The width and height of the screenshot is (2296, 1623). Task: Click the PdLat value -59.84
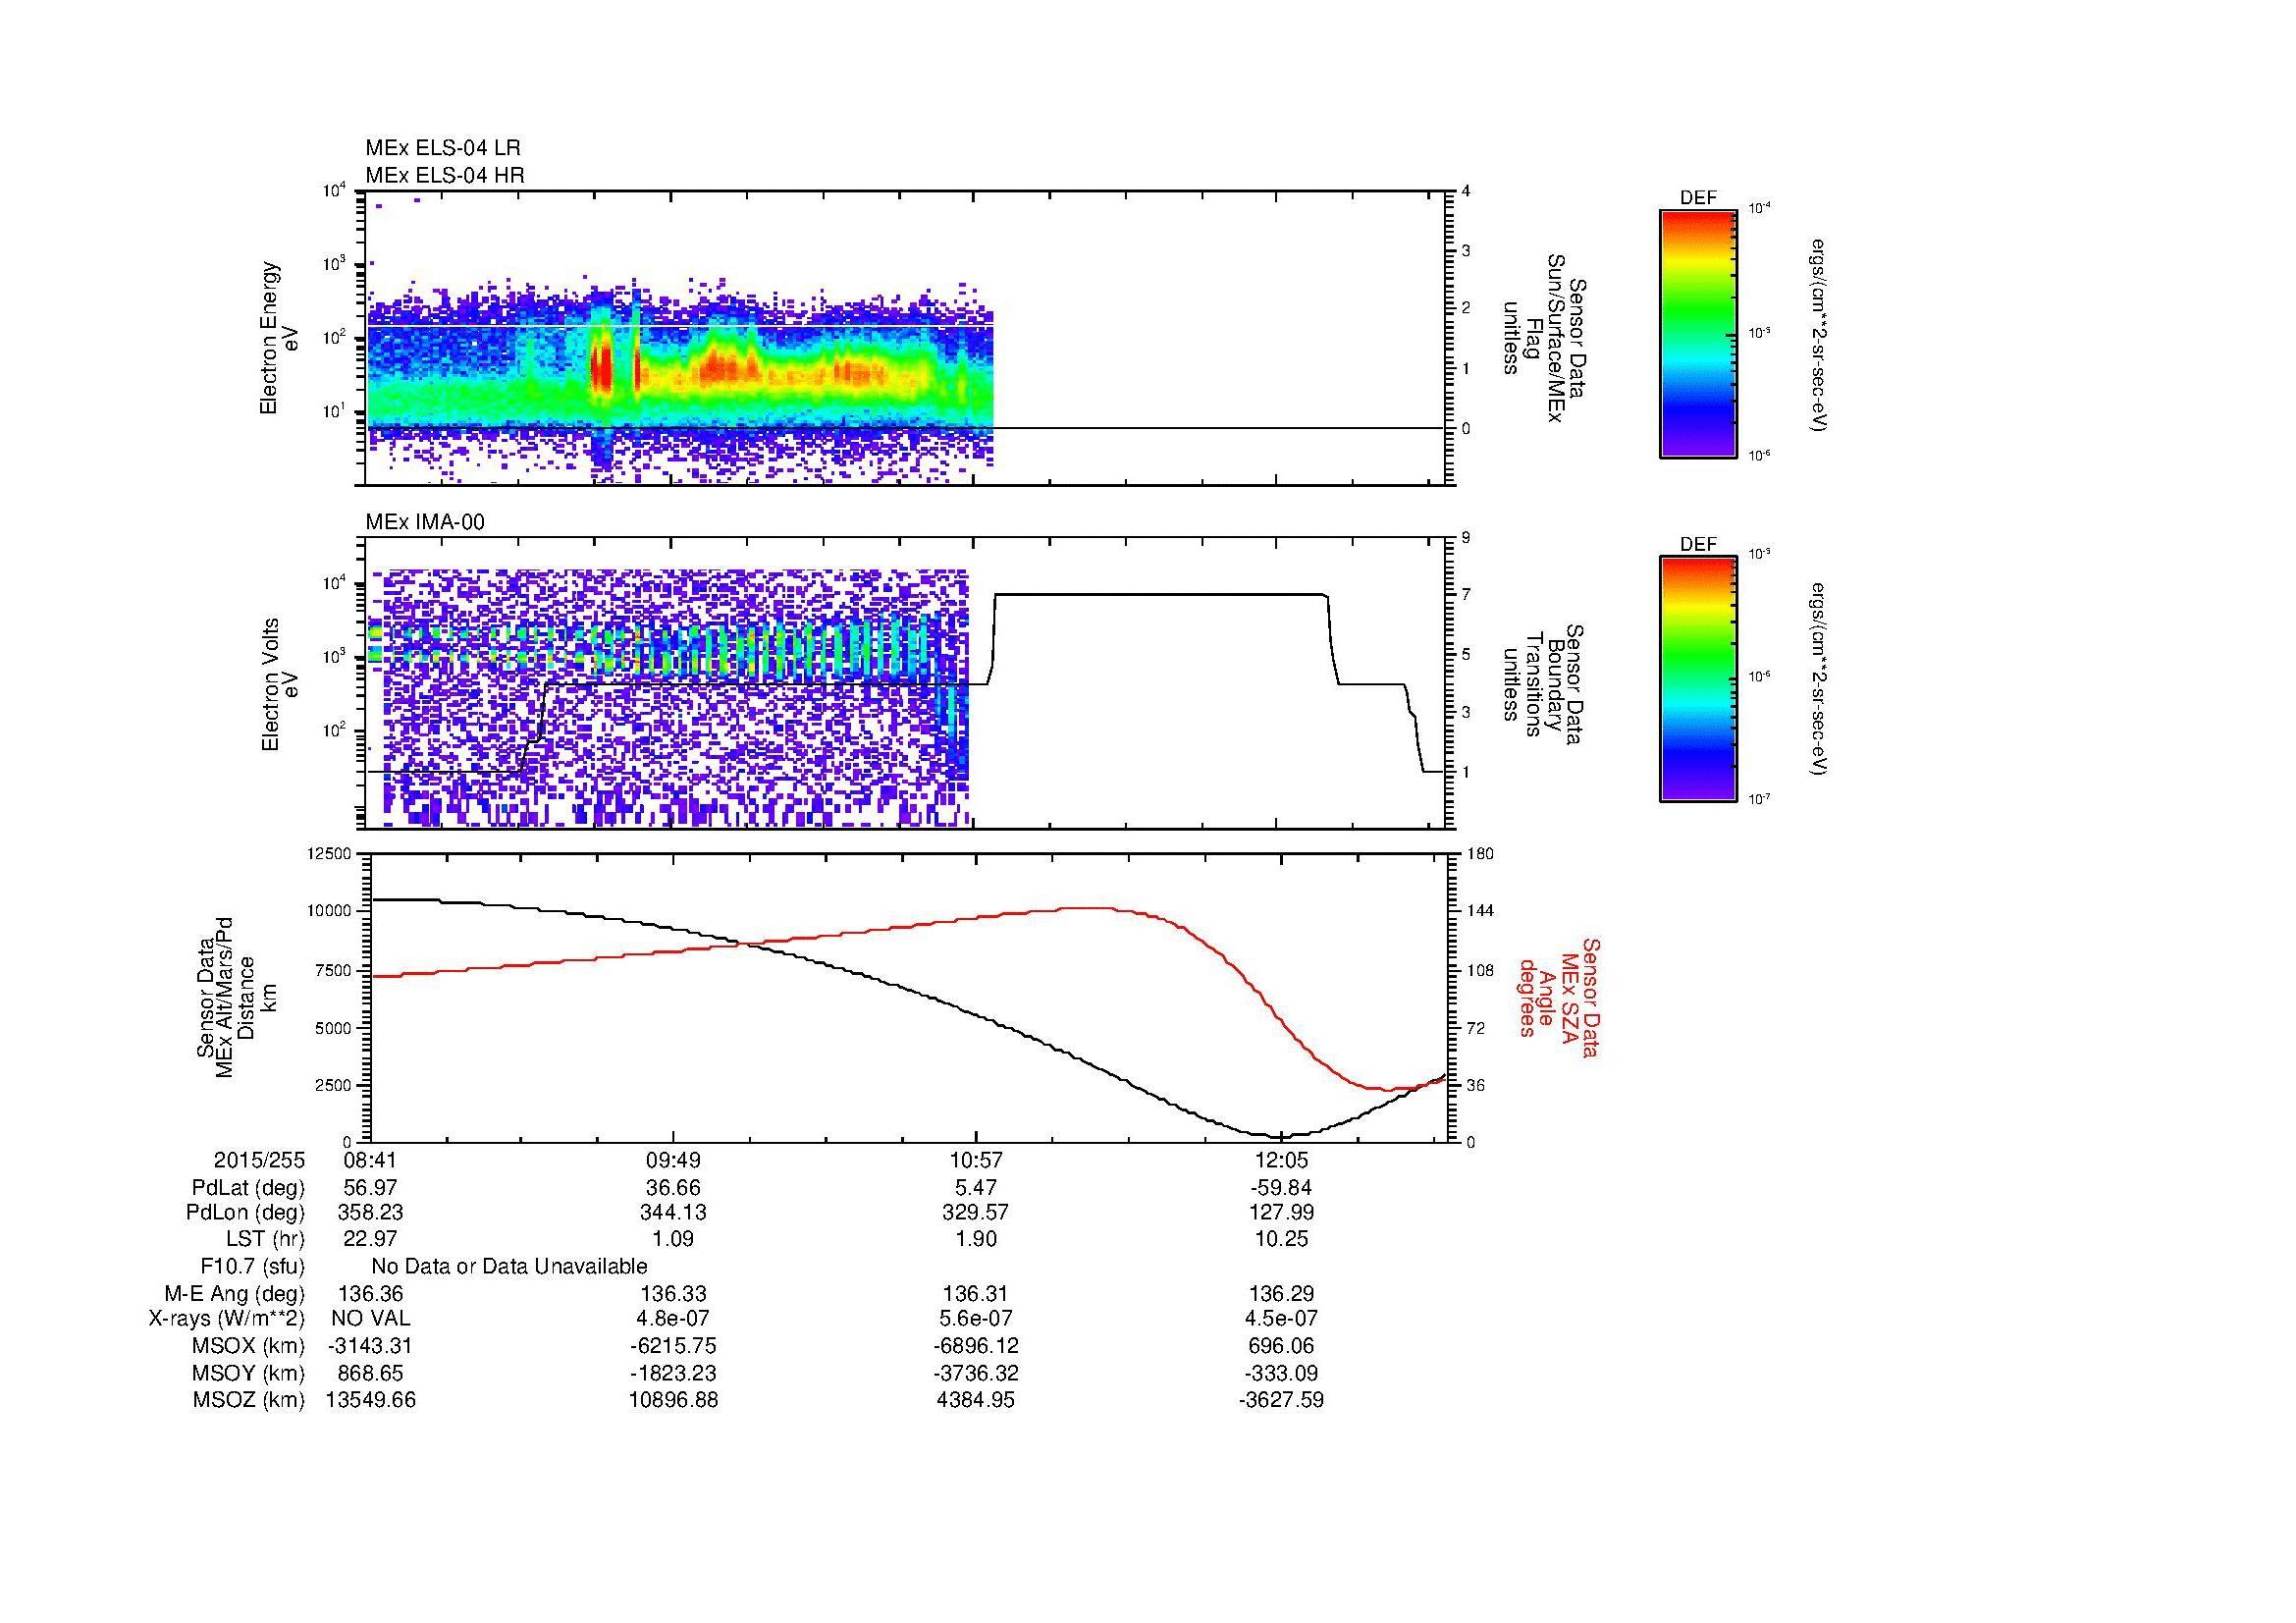coord(1281,1188)
